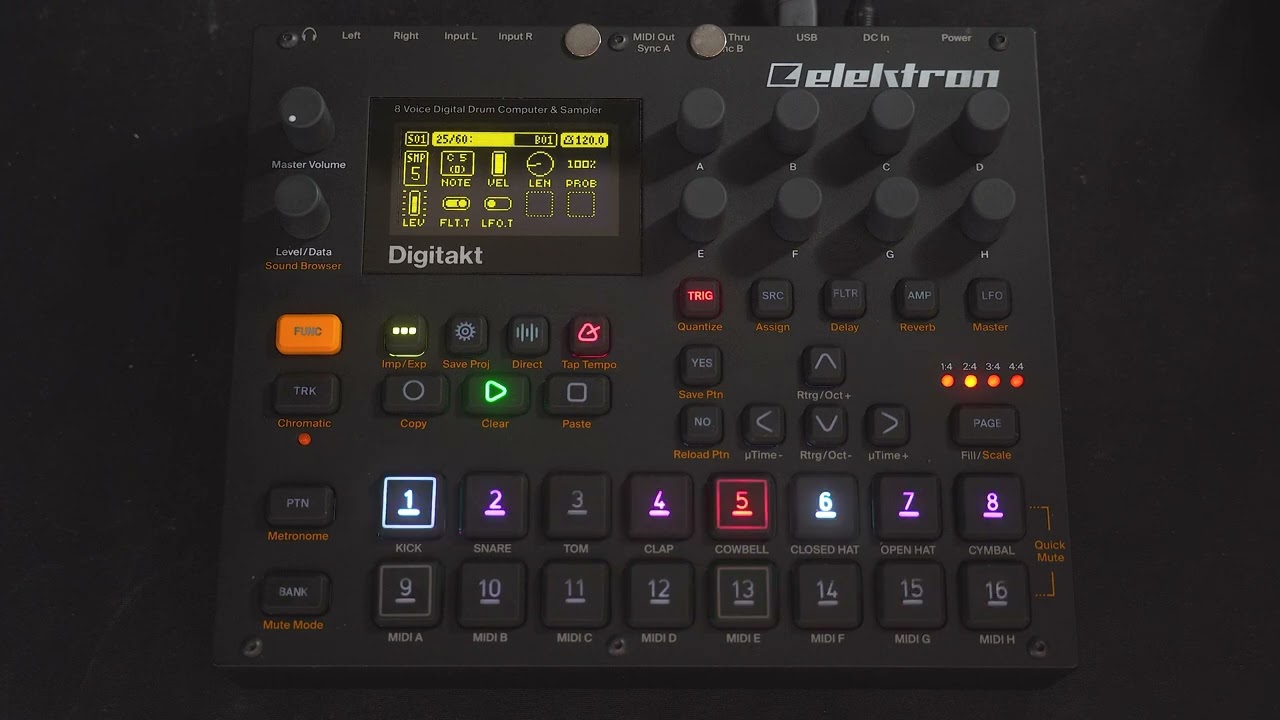The image size is (1280, 720).
Task: Click the LEV parameter on the display
Action: click(x=414, y=209)
